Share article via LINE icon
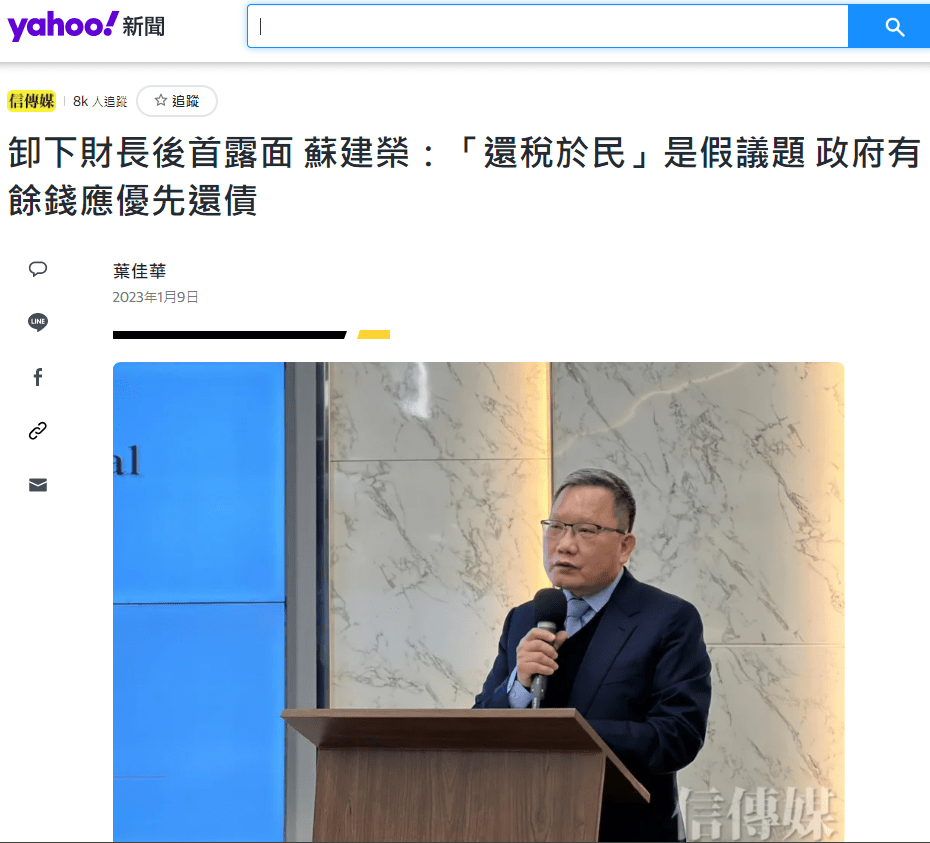This screenshot has height=843, width=930. click(x=38, y=322)
